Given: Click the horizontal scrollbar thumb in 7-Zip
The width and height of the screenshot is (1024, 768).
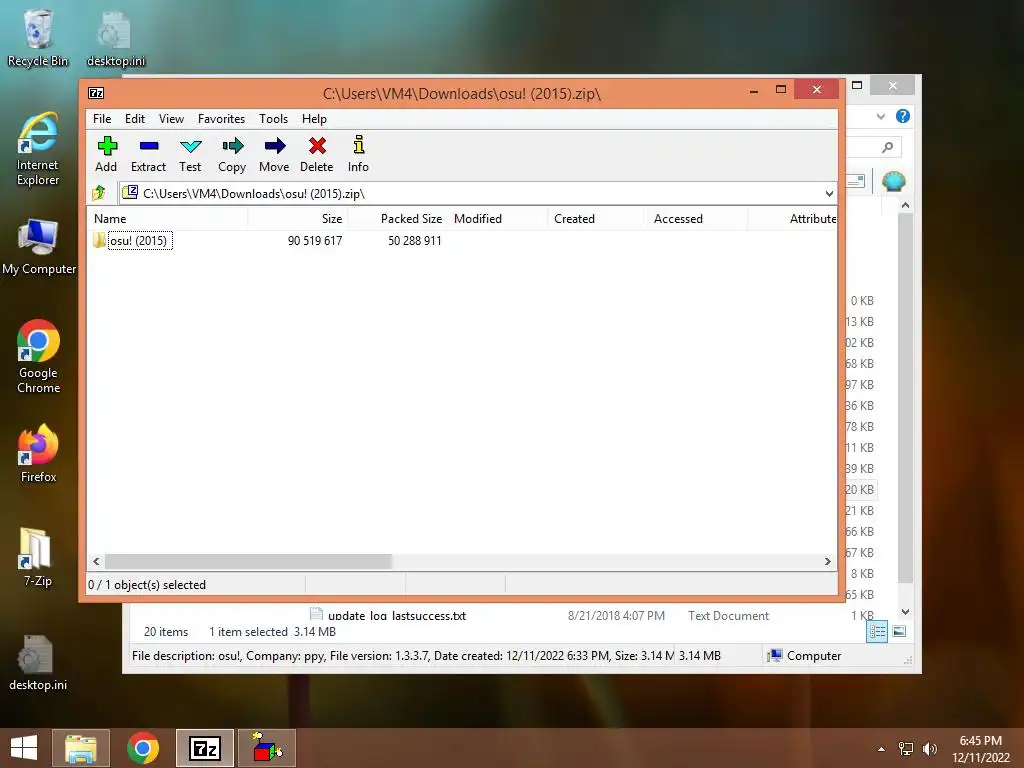Looking at the screenshot, I should click(x=248, y=562).
